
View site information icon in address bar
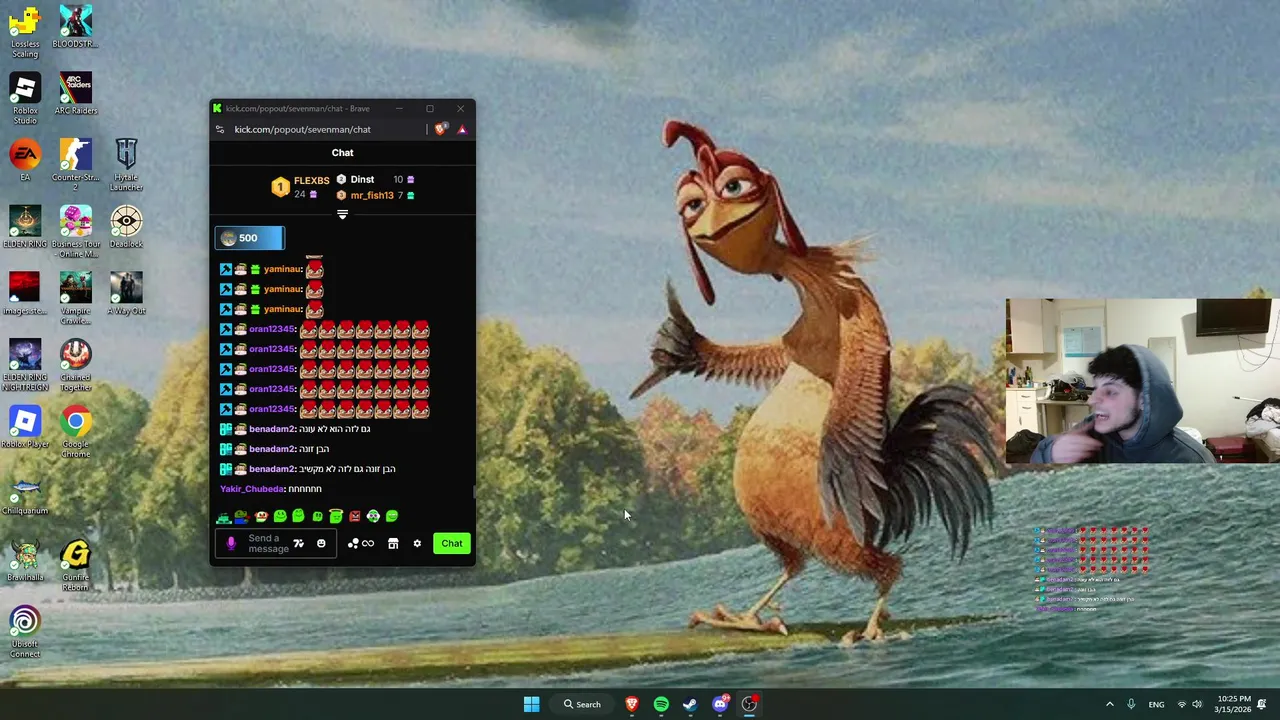(220, 129)
